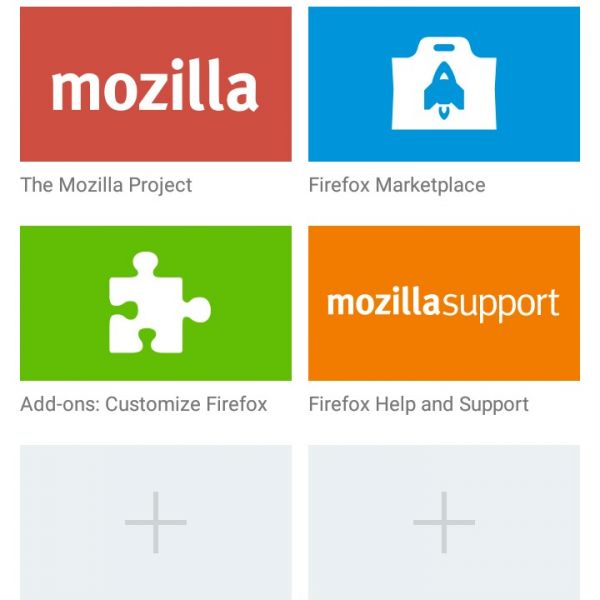Select the 'Firefox Marketplace' caption
The height and width of the screenshot is (600, 600).
[x=396, y=185]
